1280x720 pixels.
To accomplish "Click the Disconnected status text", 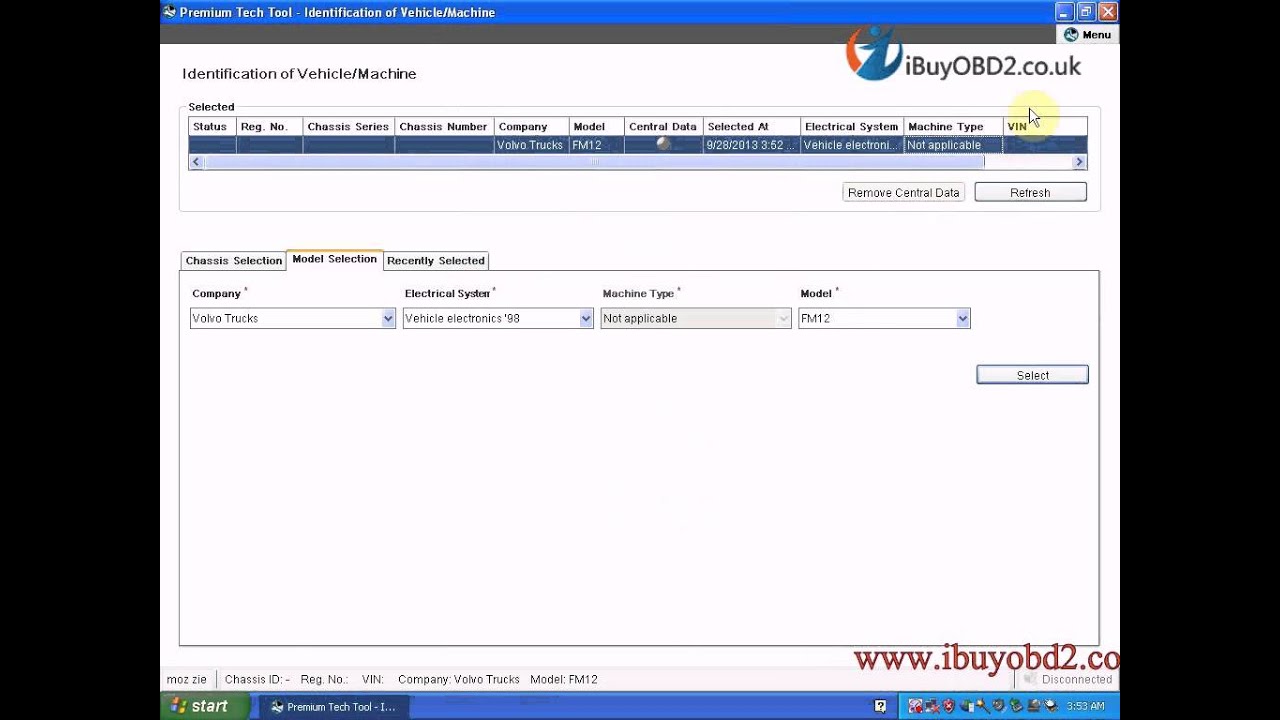I will pyautogui.click(x=1077, y=679).
